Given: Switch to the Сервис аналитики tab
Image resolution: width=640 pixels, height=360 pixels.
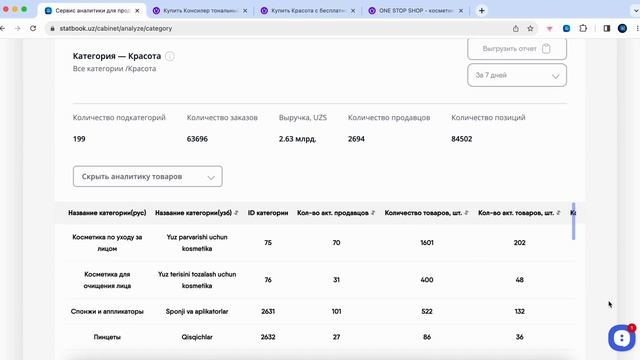Looking at the screenshot, I should pos(93,11).
